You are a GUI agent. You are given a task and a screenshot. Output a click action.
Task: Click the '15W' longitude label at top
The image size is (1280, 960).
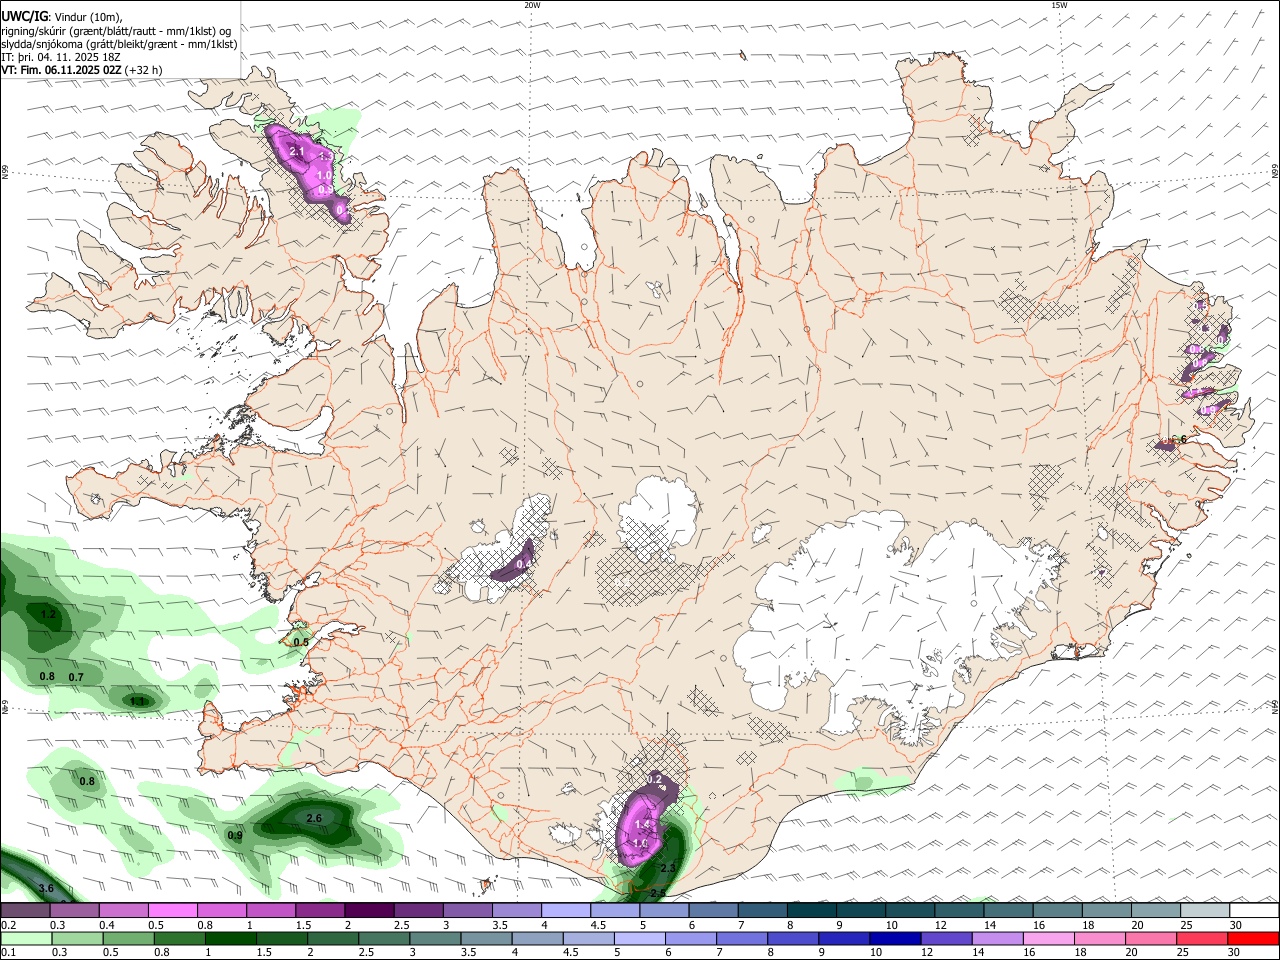(1059, 5)
